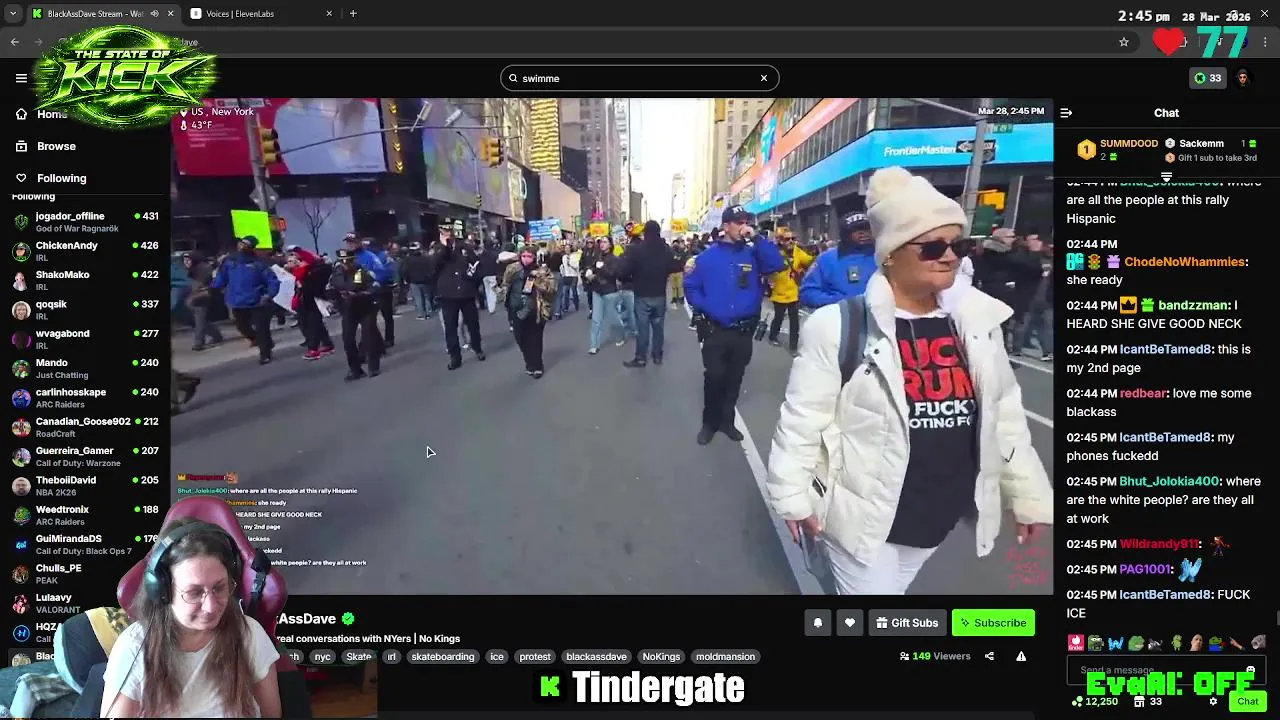Switch to the Voices | ElevenLabs tab
The height and width of the screenshot is (720, 1280).
[262, 14]
